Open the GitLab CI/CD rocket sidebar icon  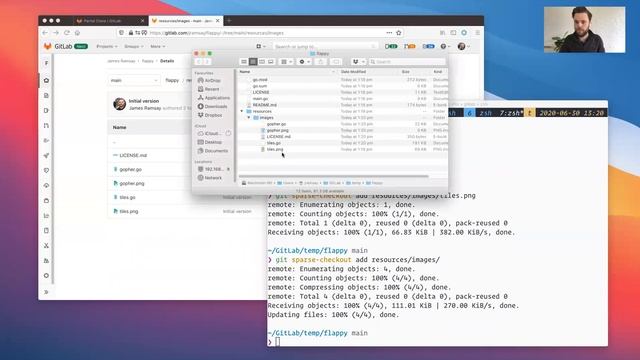pyautogui.click(x=46, y=156)
